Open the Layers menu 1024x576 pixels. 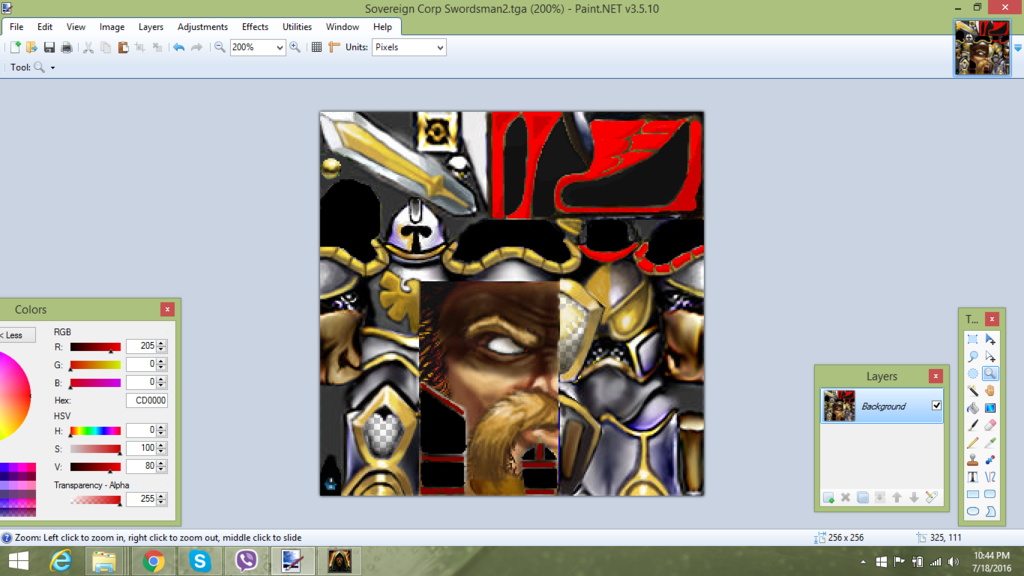[x=151, y=27]
